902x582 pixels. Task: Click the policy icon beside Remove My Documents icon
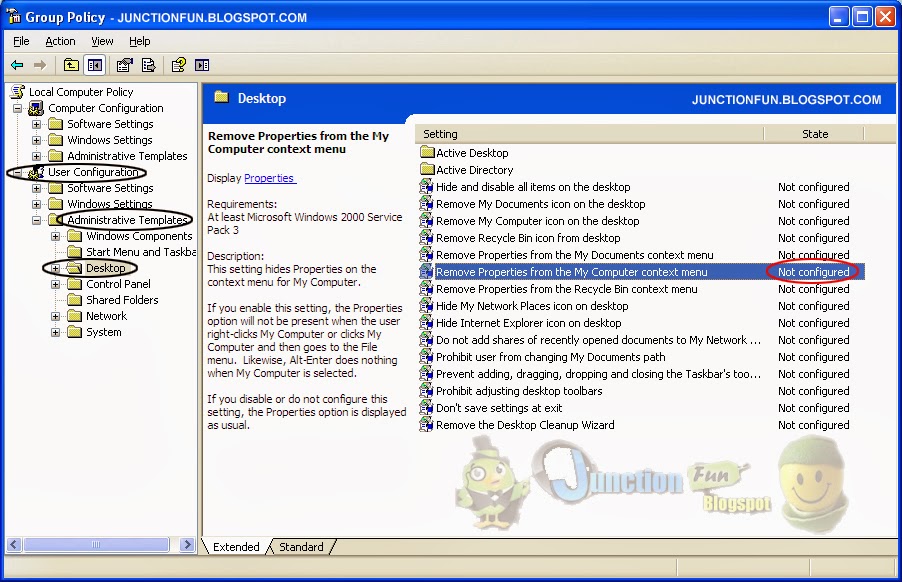point(426,204)
